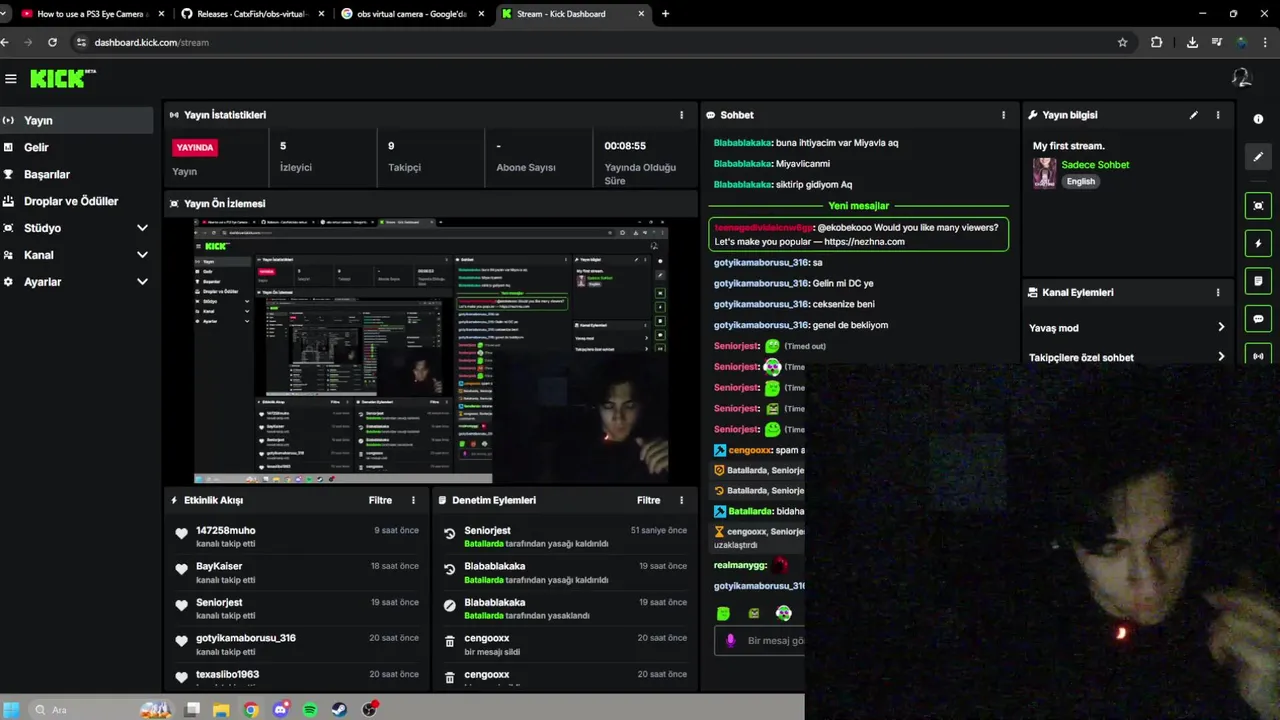The height and width of the screenshot is (720, 1280).
Task: Toggle the broadcast signal widget icon
Action: coord(1258,355)
